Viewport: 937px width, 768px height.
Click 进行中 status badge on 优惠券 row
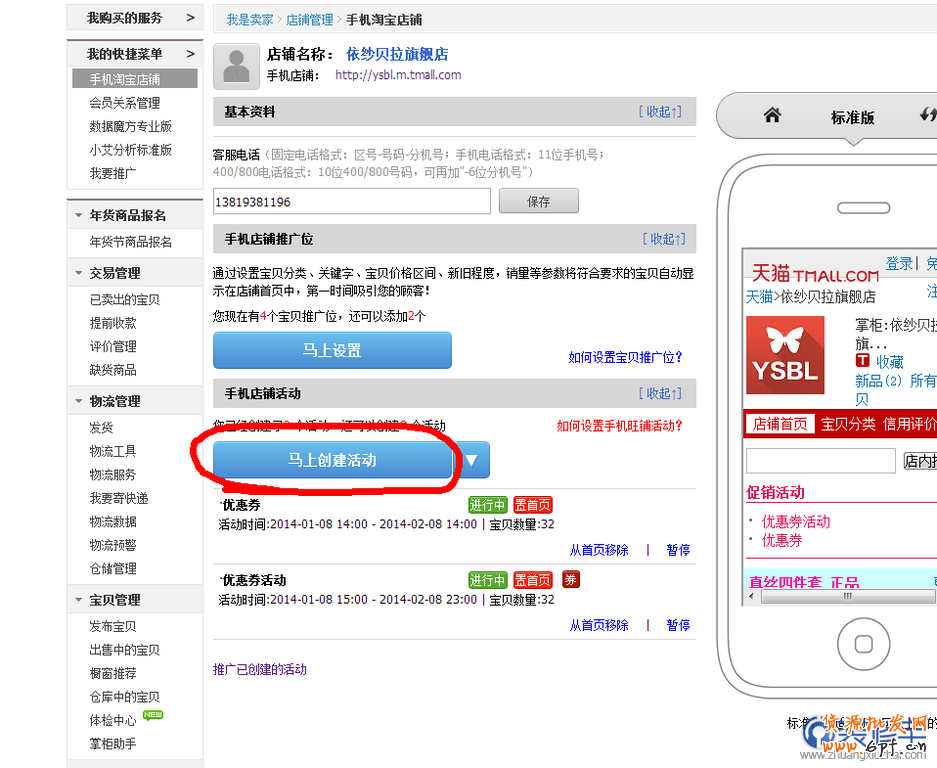488,505
